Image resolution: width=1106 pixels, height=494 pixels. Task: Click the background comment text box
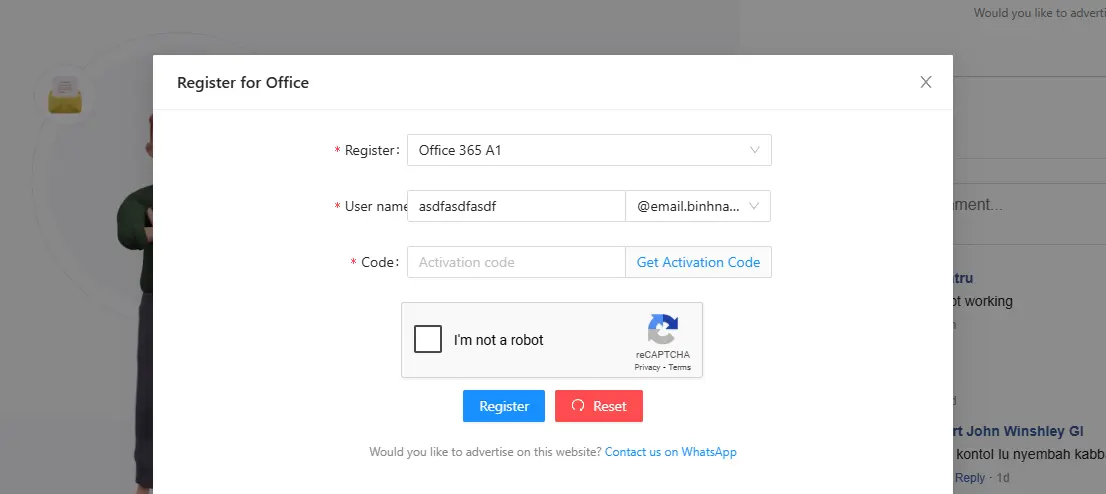[x=1030, y=205]
